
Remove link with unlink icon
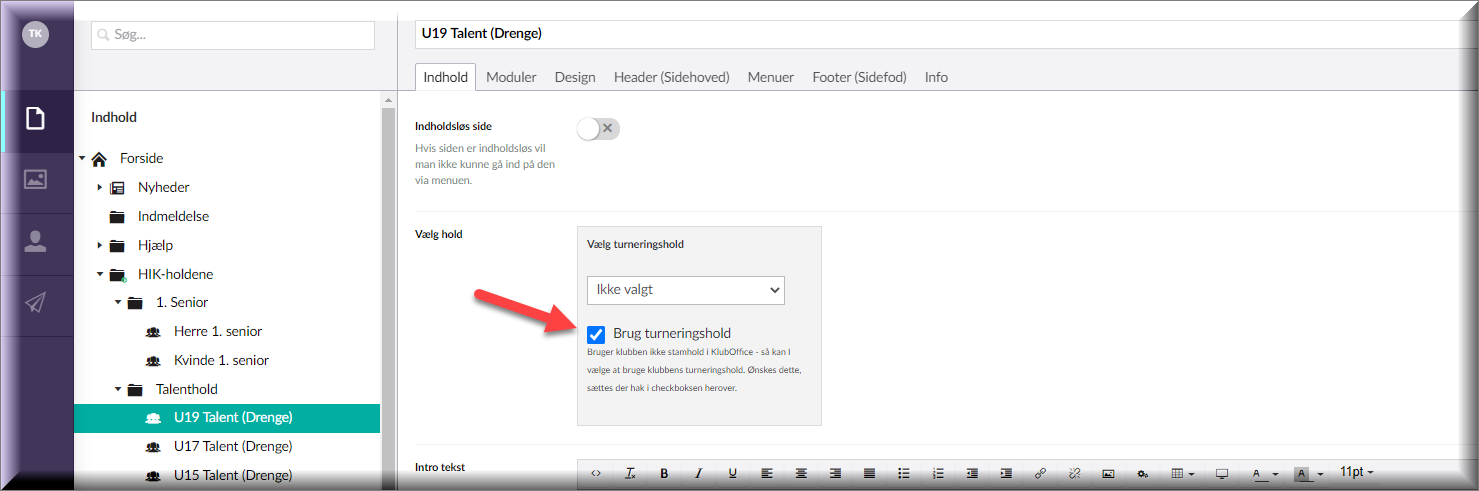point(1074,473)
